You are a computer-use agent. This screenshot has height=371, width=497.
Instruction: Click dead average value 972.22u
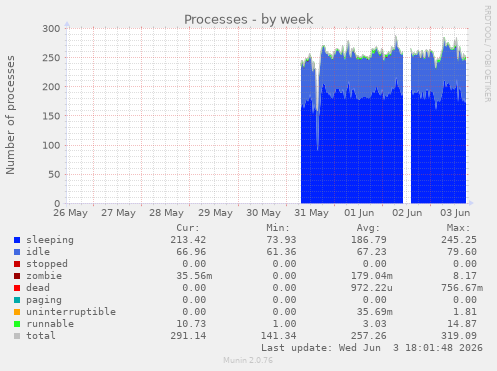tap(372, 288)
